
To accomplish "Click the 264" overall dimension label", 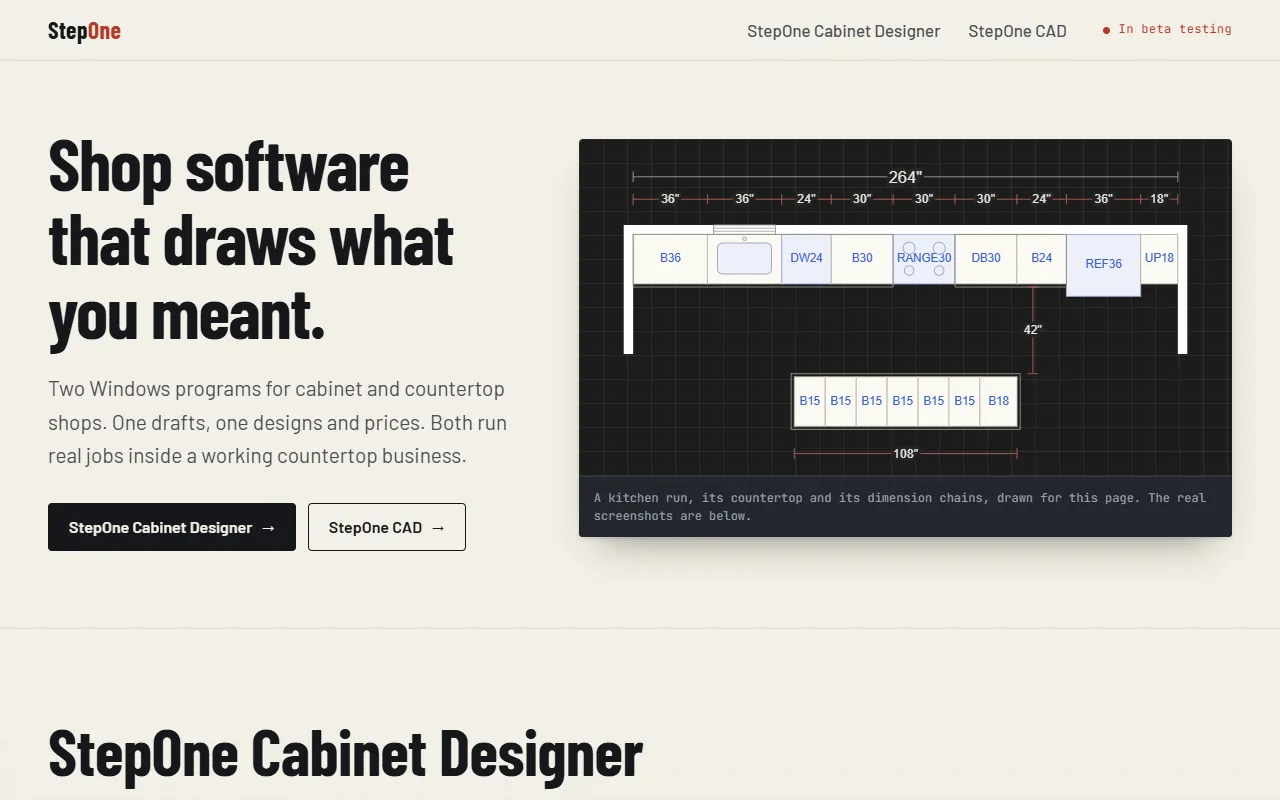I will pos(905,177).
